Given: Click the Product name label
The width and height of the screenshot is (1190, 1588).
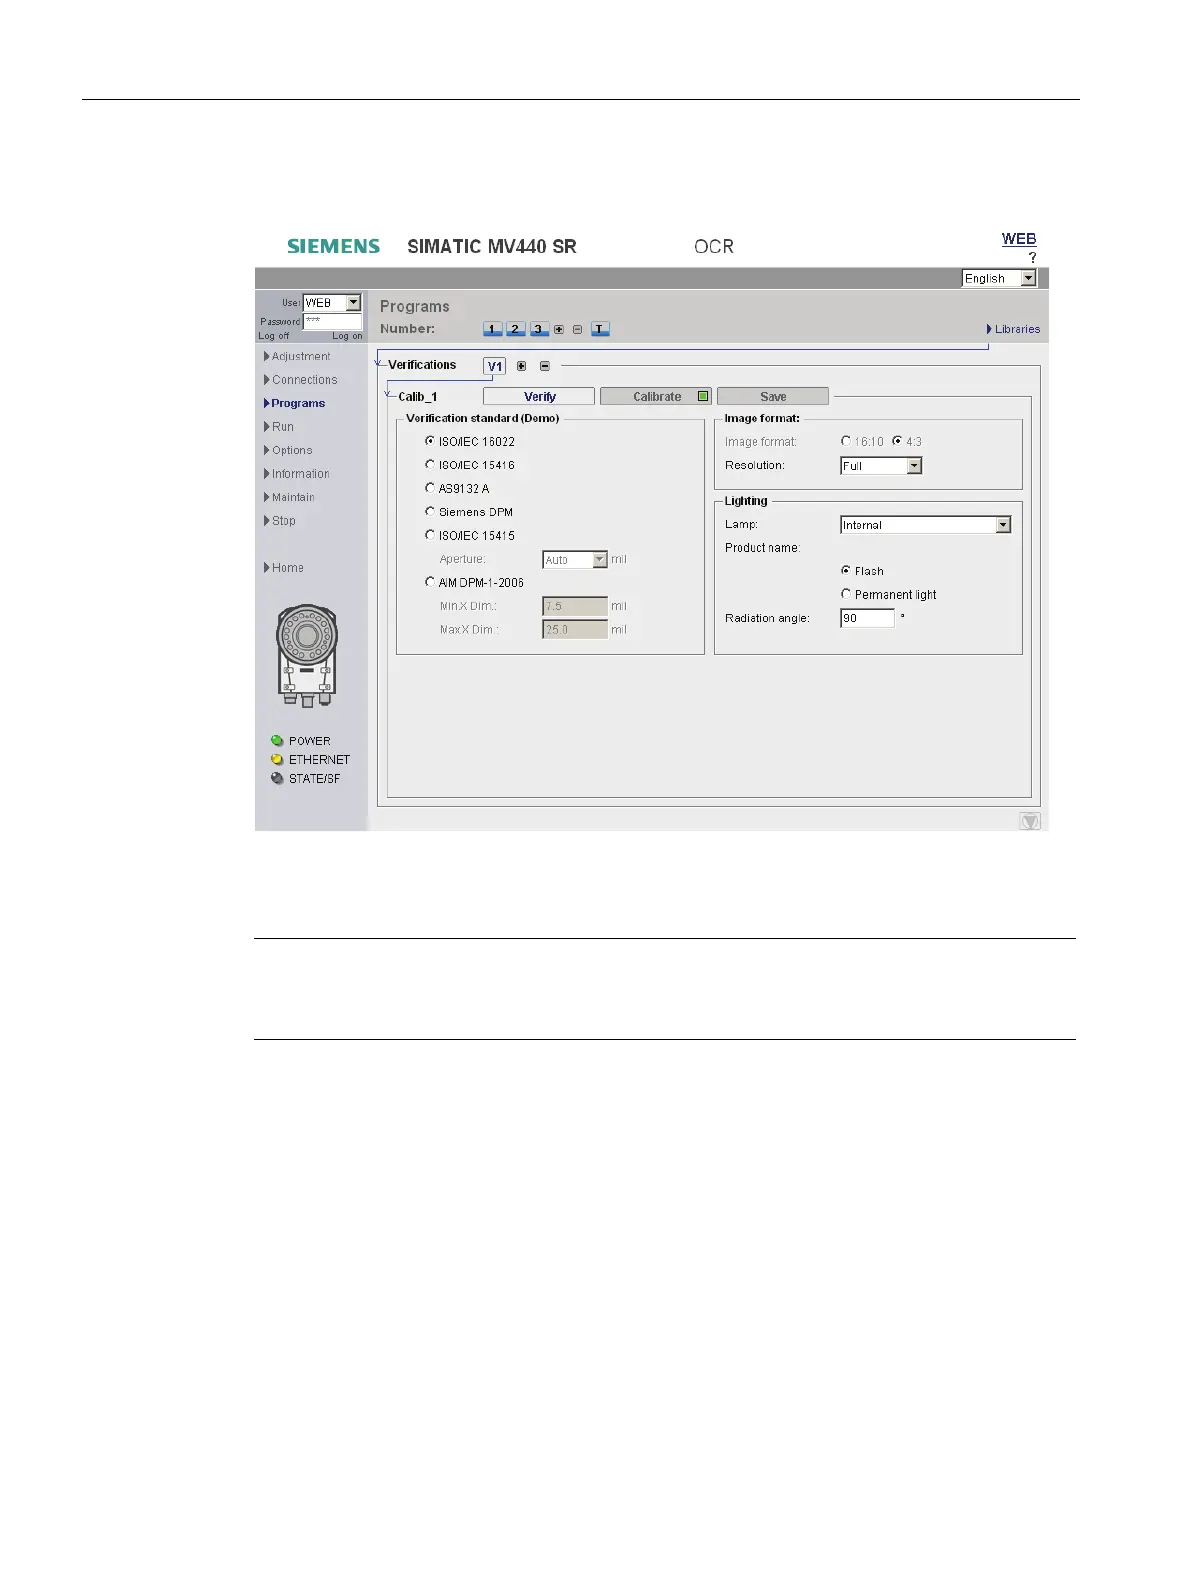Looking at the screenshot, I should 763,548.
